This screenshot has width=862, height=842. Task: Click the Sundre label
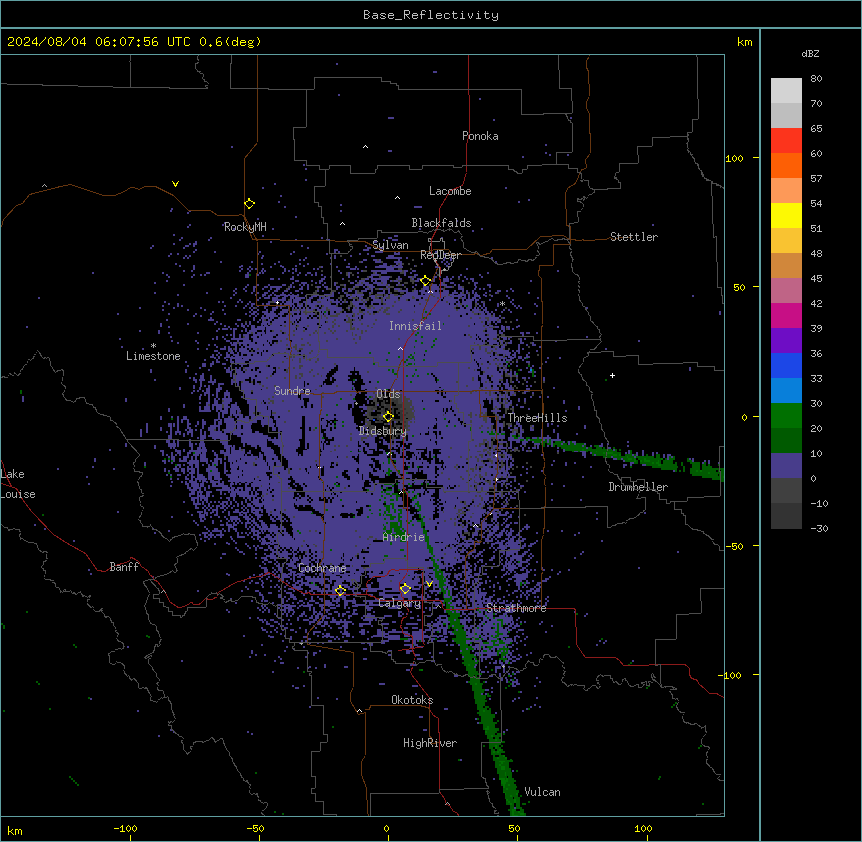pos(292,391)
